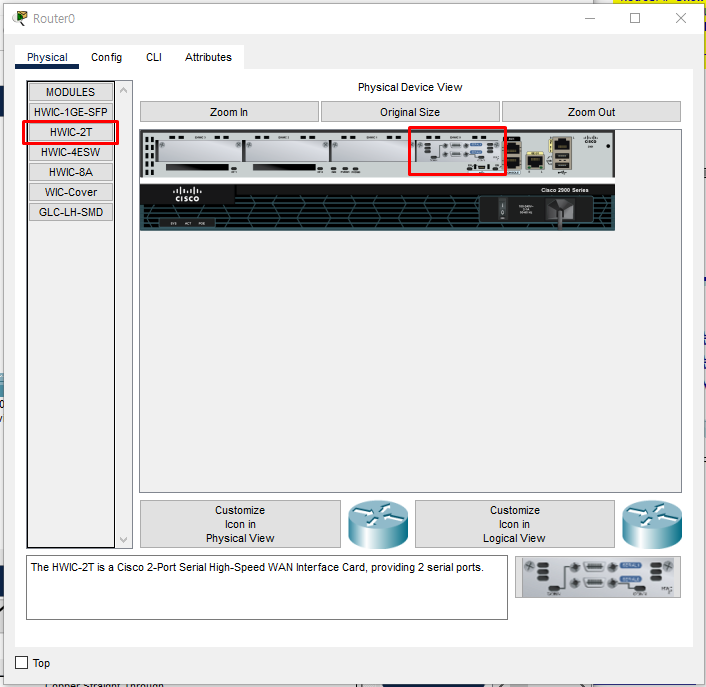Image resolution: width=706 pixels, height=687 pixels.
Task: Select the WIC-Cover module
Action: tap(71, 192)
